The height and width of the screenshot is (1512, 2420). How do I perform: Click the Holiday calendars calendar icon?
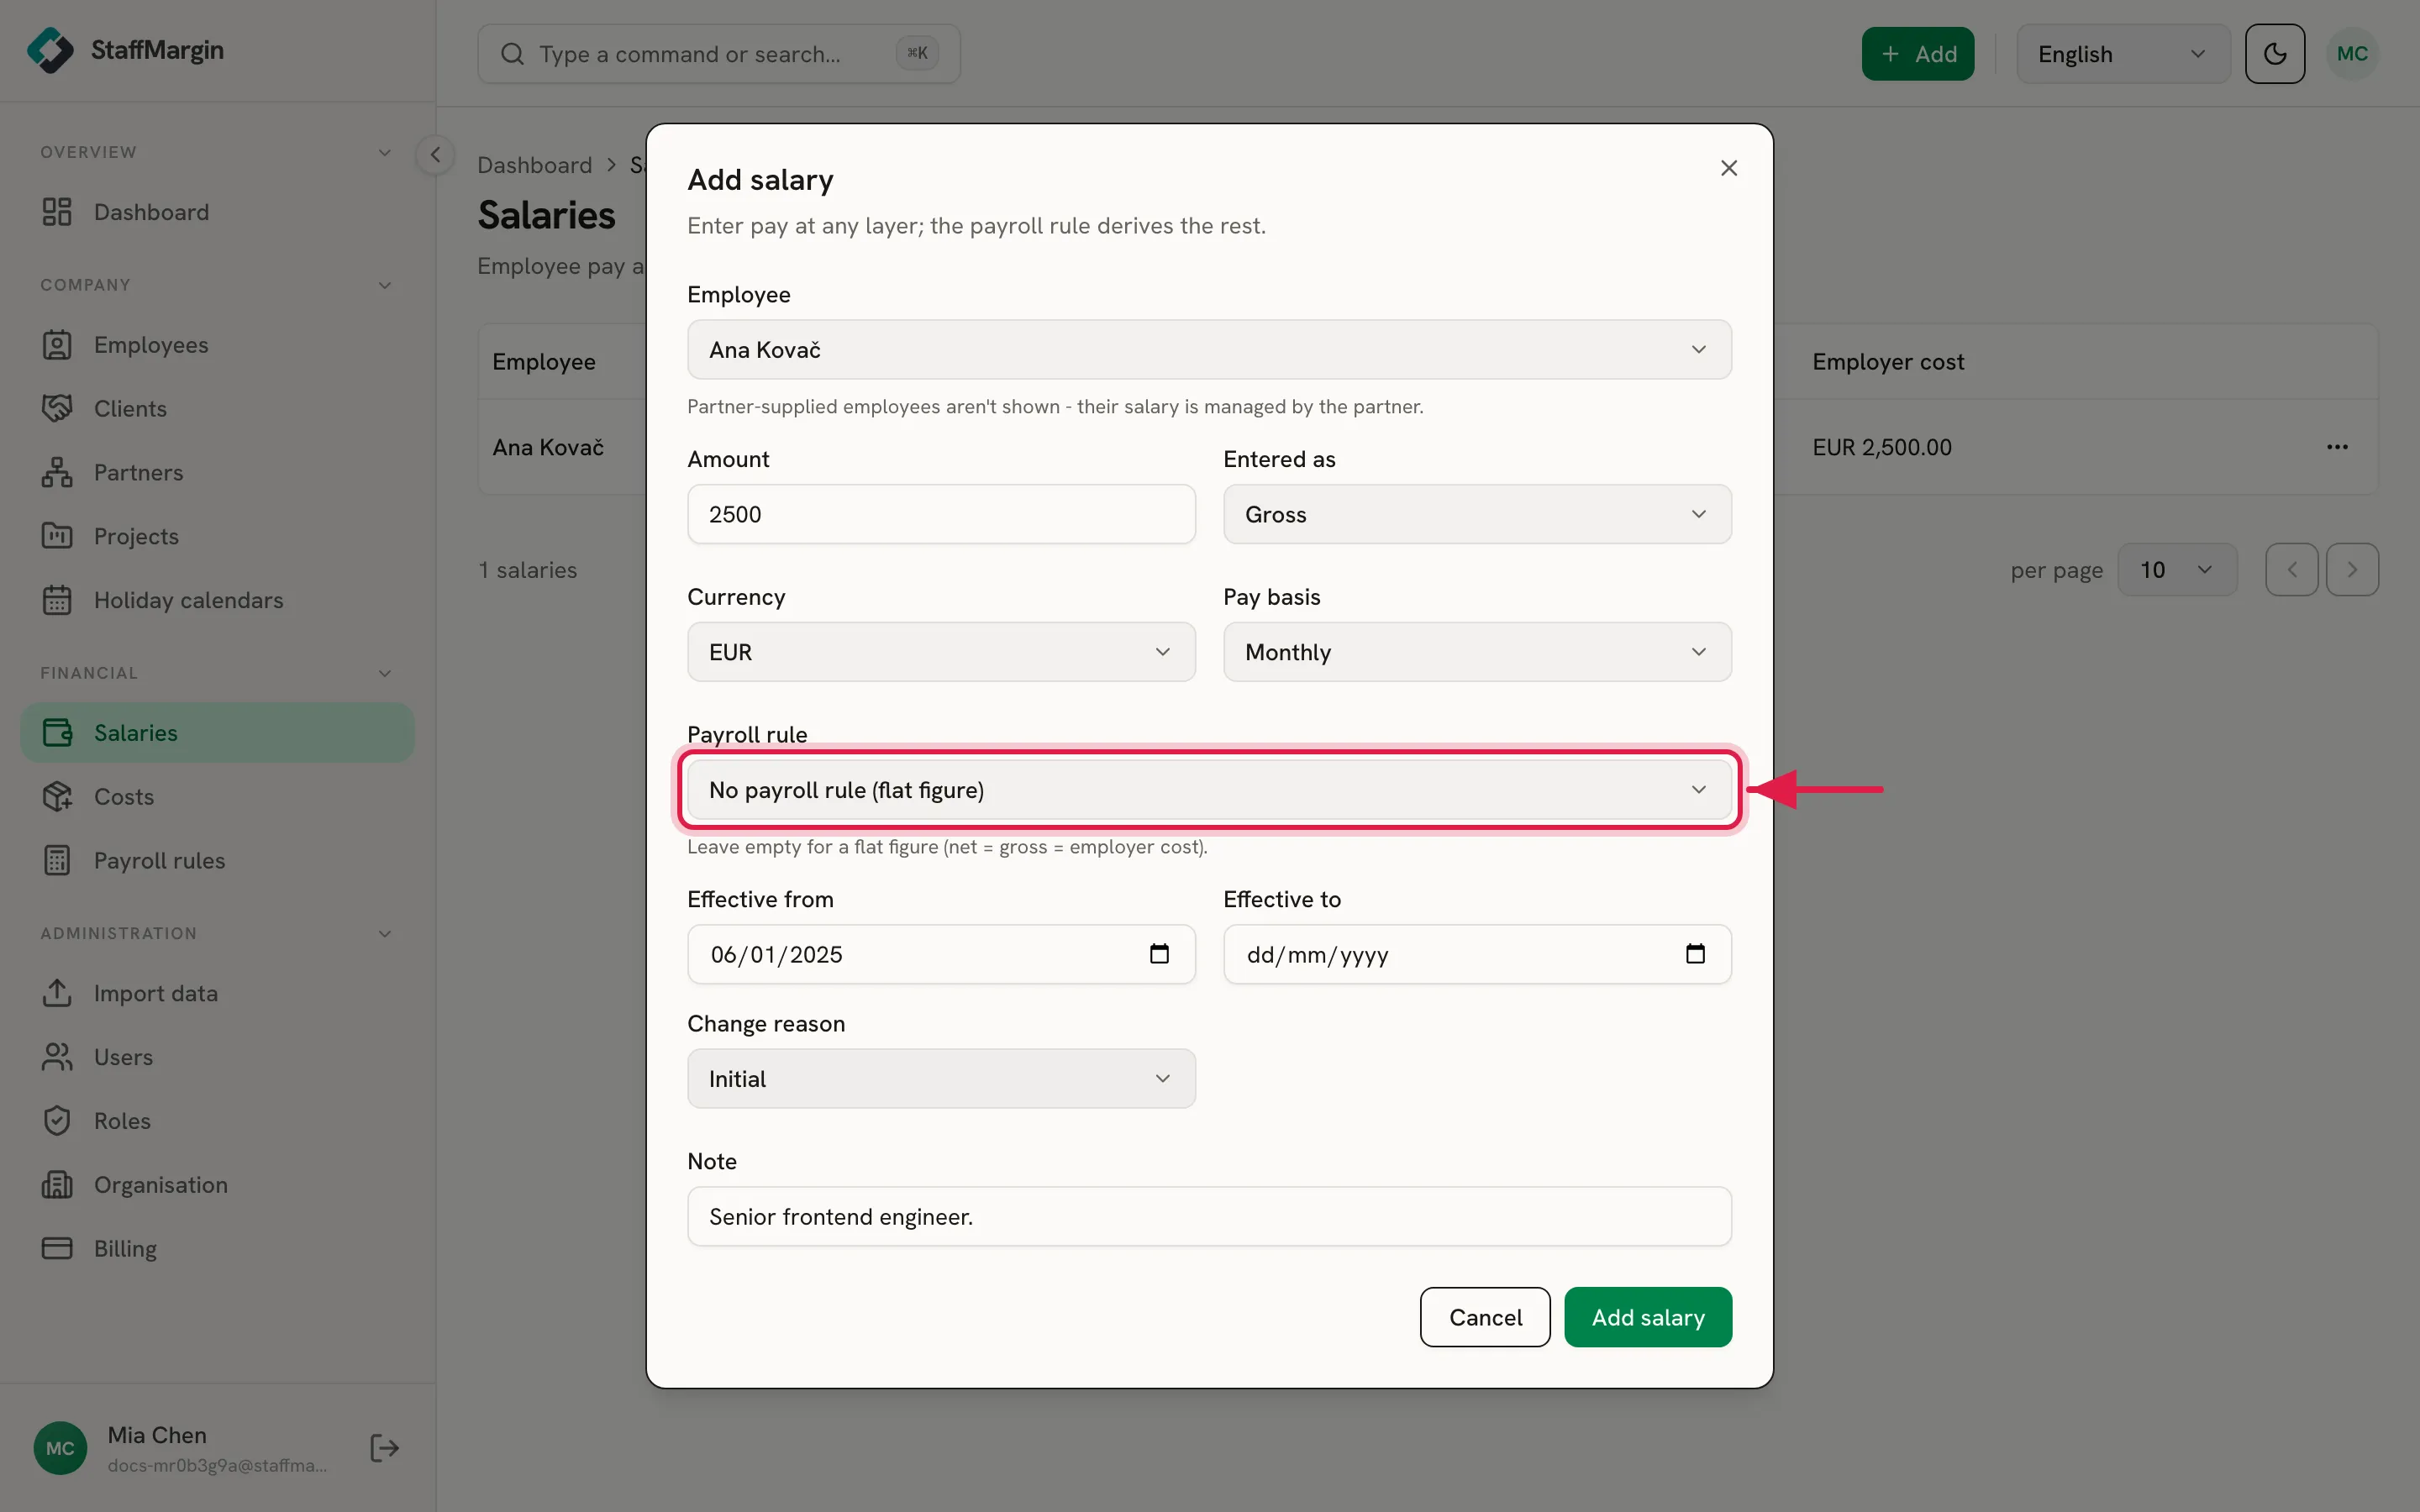tap(57, 601)
